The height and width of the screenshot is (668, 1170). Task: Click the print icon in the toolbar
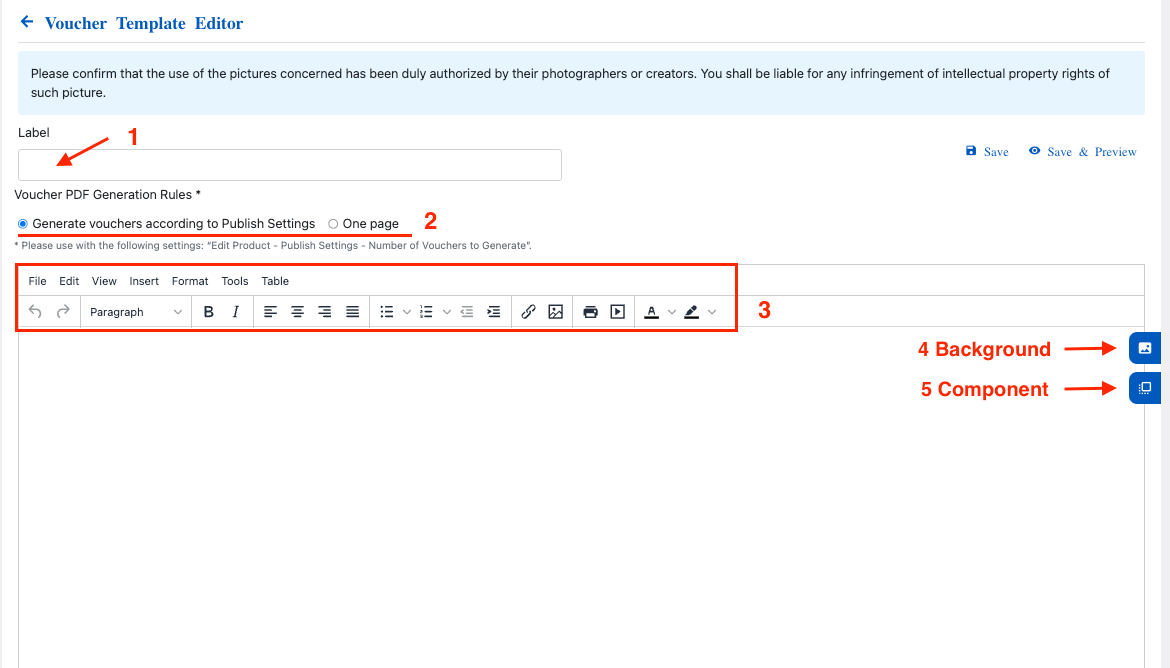coord(590,311)
